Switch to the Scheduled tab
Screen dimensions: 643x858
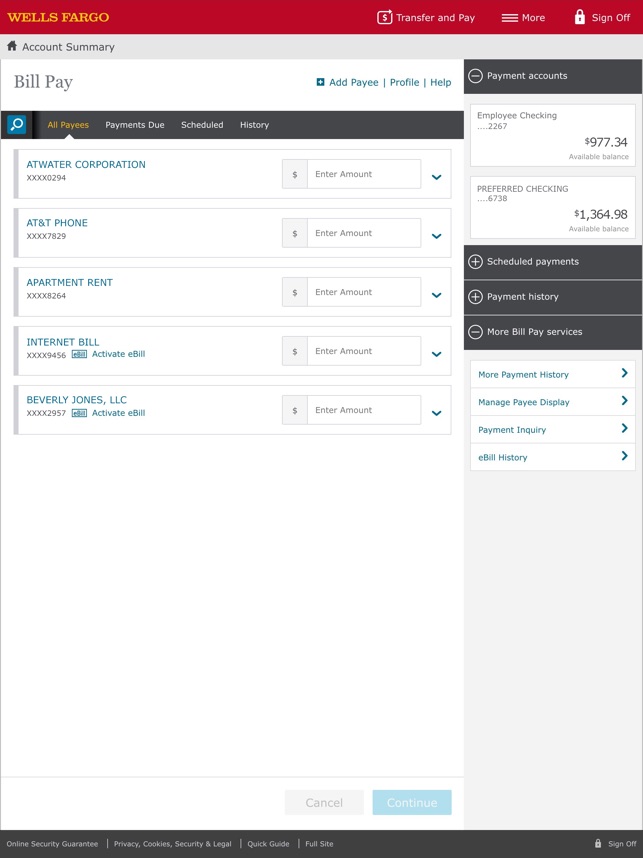[x=202, y=125]
